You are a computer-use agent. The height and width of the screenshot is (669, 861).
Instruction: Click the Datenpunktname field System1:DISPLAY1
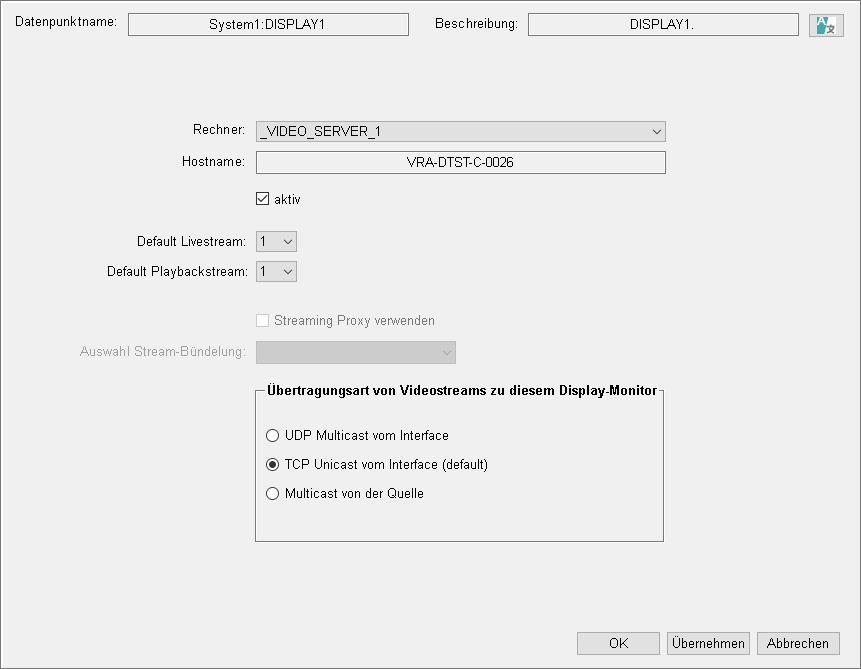[x=268, y=25]
